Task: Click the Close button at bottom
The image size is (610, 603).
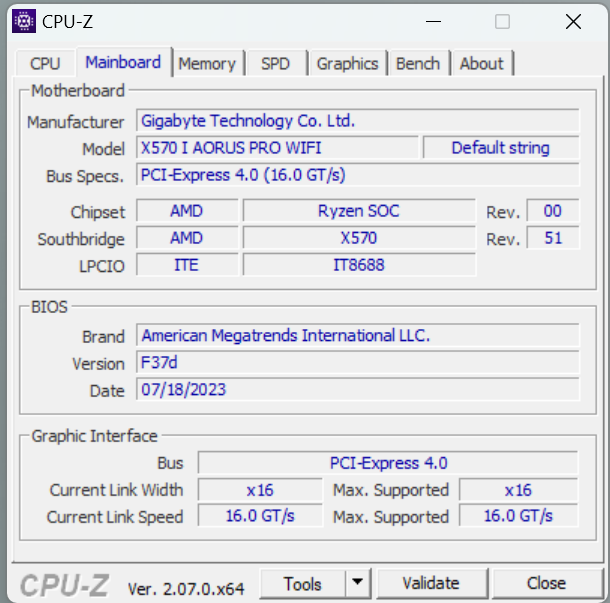Action: click(546, 583)
